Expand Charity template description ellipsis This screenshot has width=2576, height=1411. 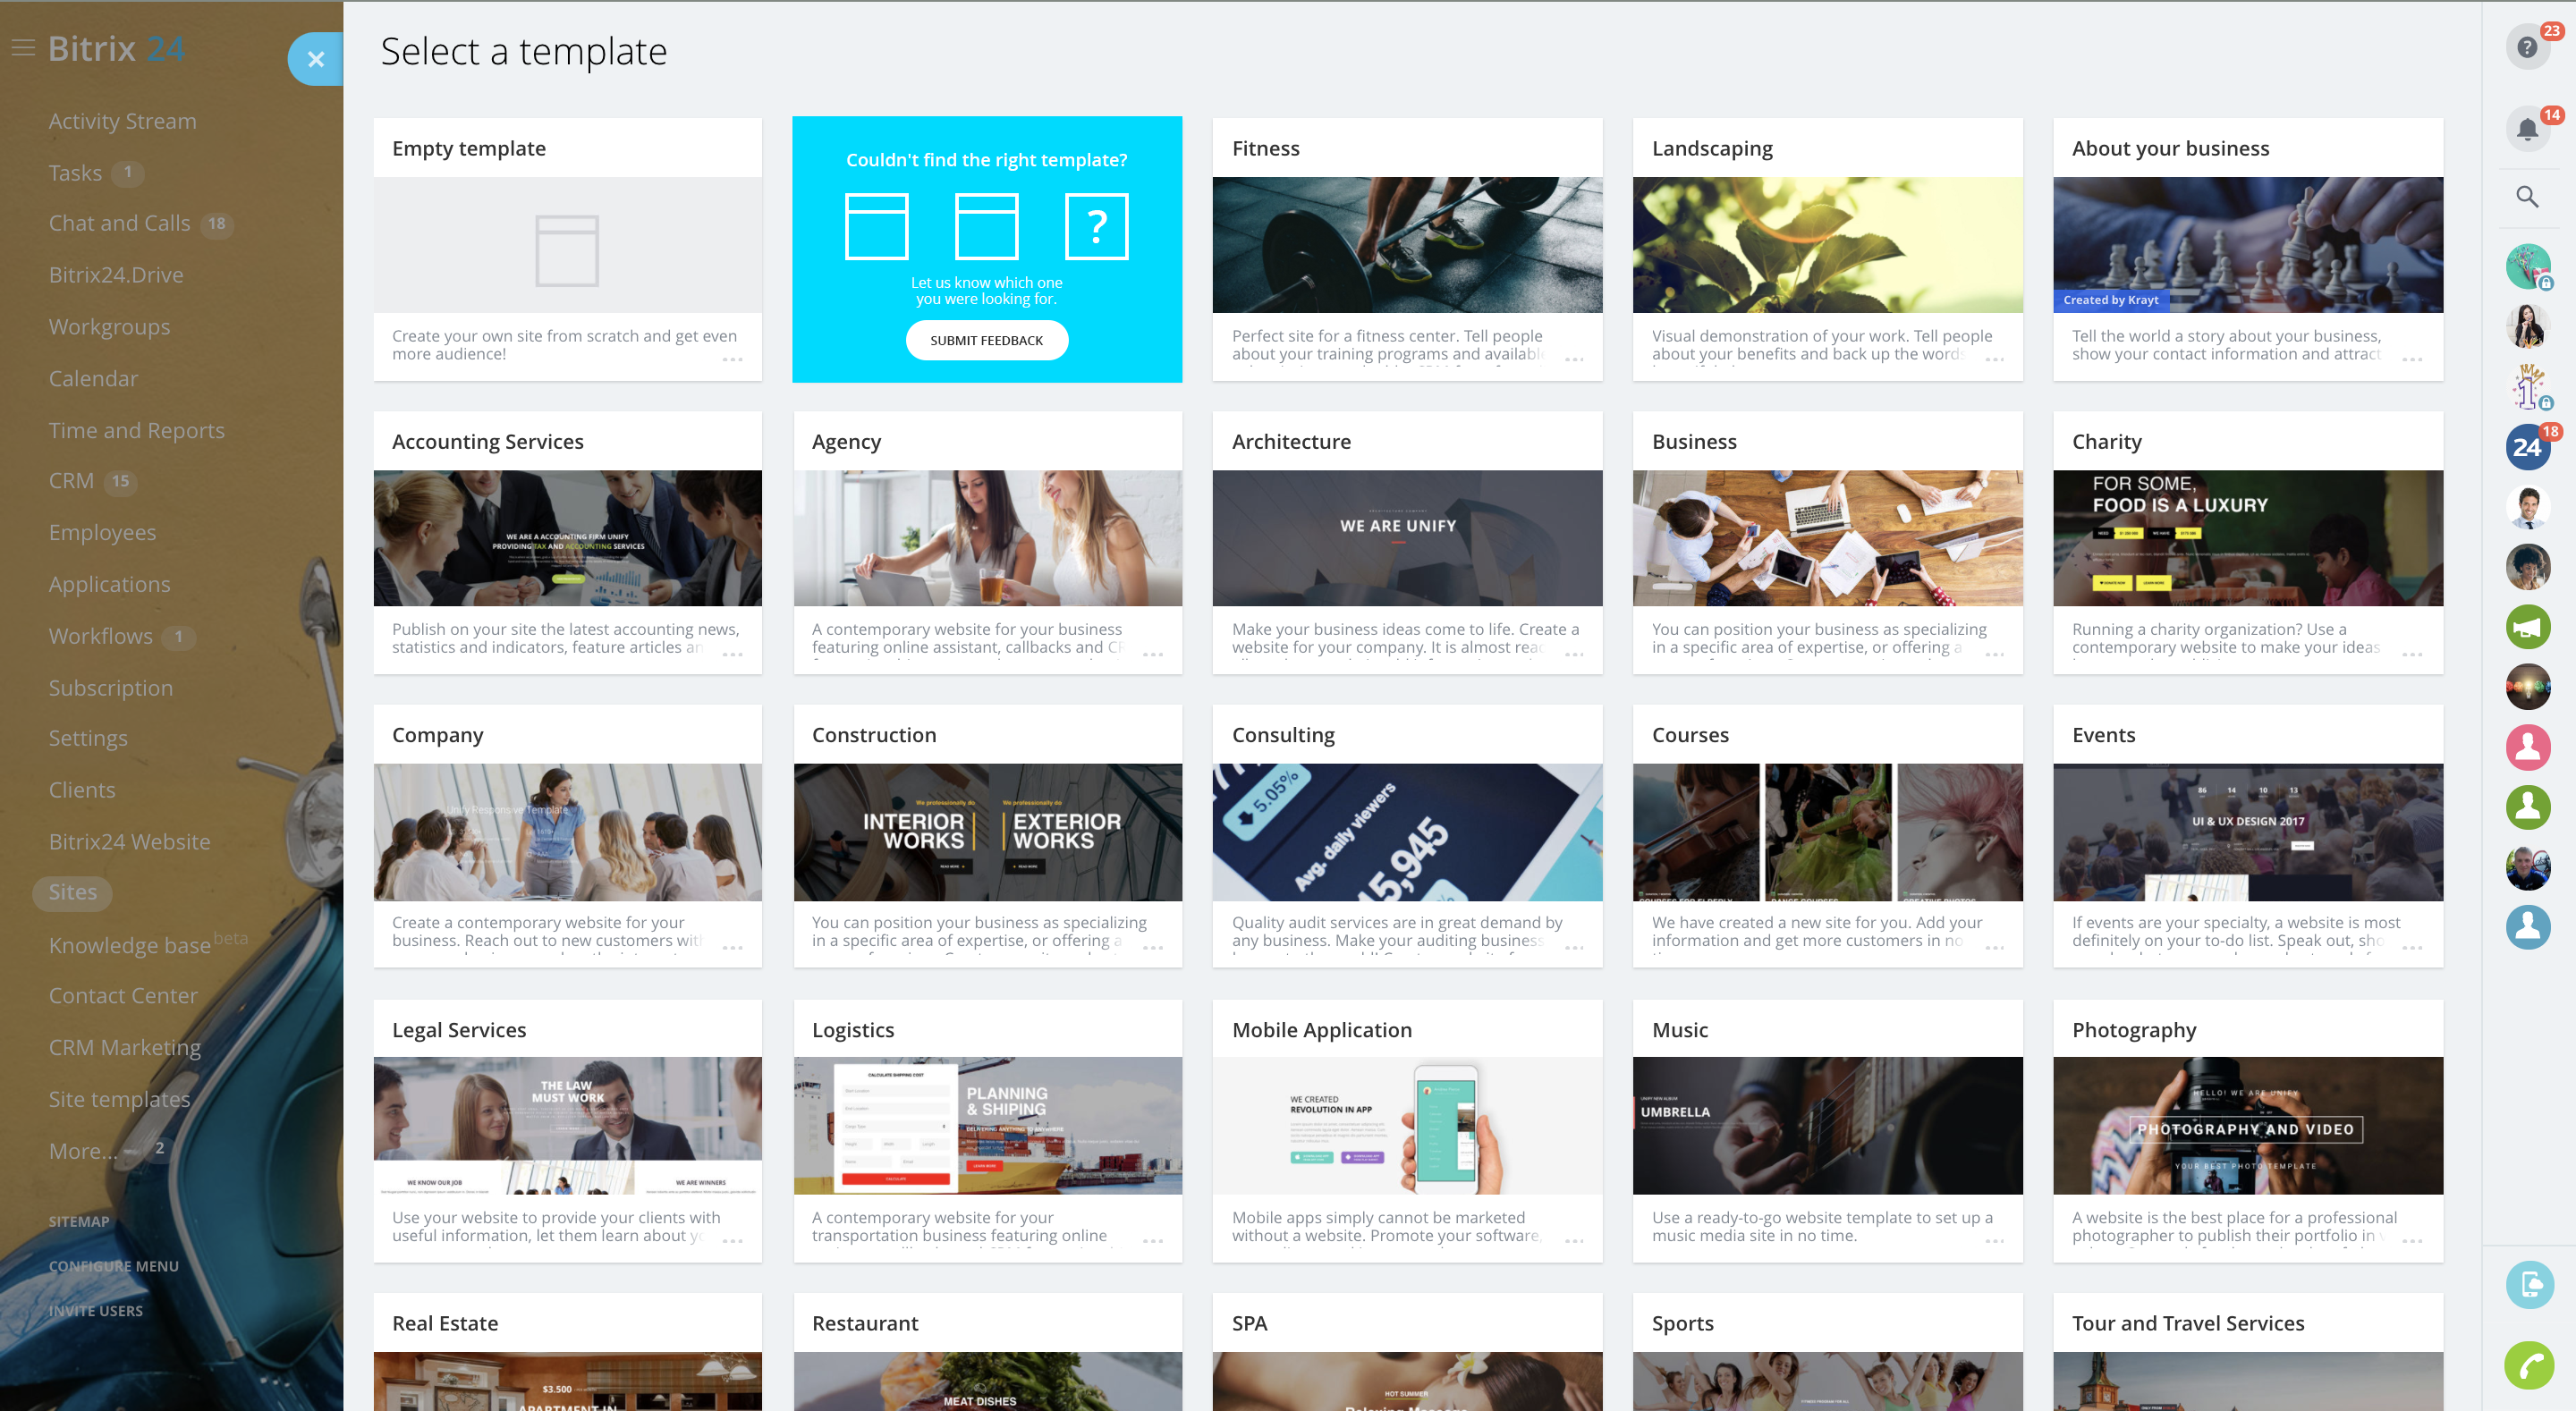(x=2412, y=654)
